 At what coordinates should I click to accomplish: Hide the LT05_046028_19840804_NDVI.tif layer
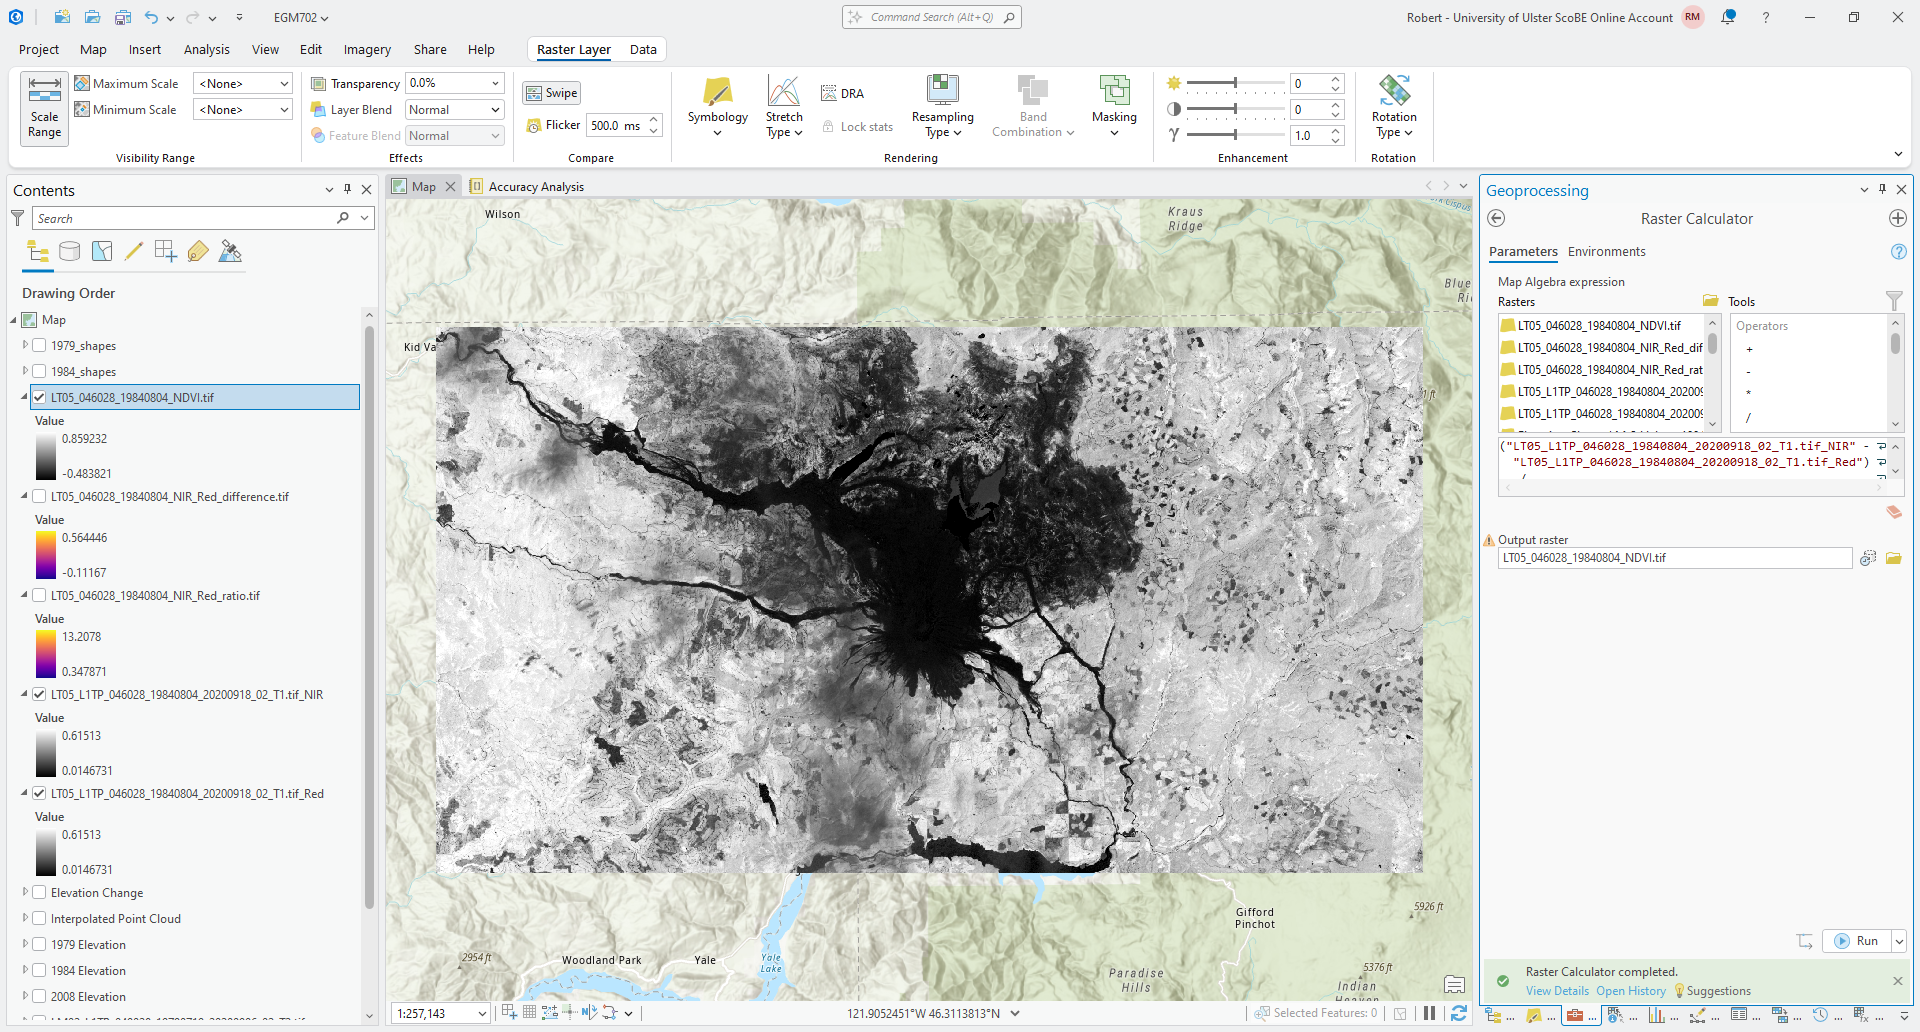click(x=39, y=397)
